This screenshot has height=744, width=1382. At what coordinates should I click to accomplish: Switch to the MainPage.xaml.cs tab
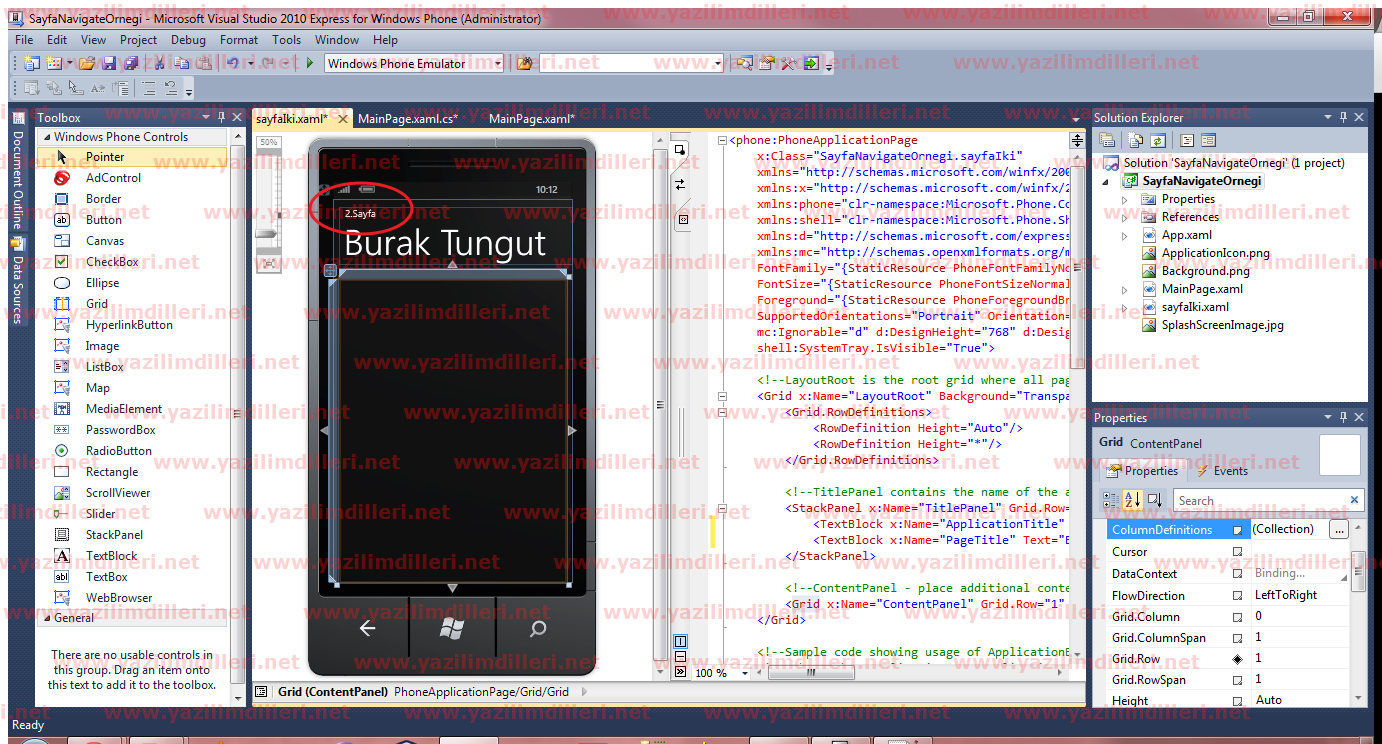[407, 118]
